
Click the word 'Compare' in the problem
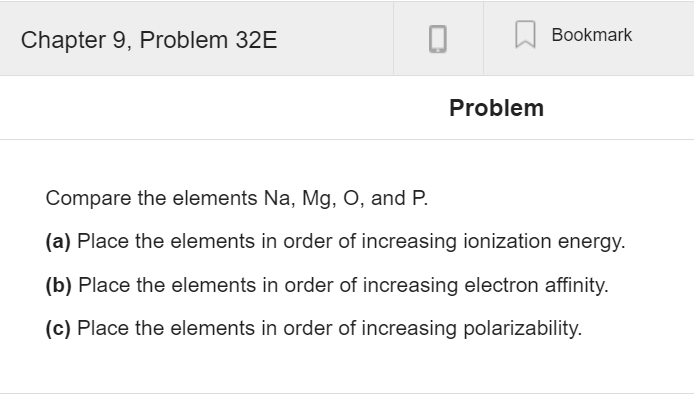coord(88,198)
